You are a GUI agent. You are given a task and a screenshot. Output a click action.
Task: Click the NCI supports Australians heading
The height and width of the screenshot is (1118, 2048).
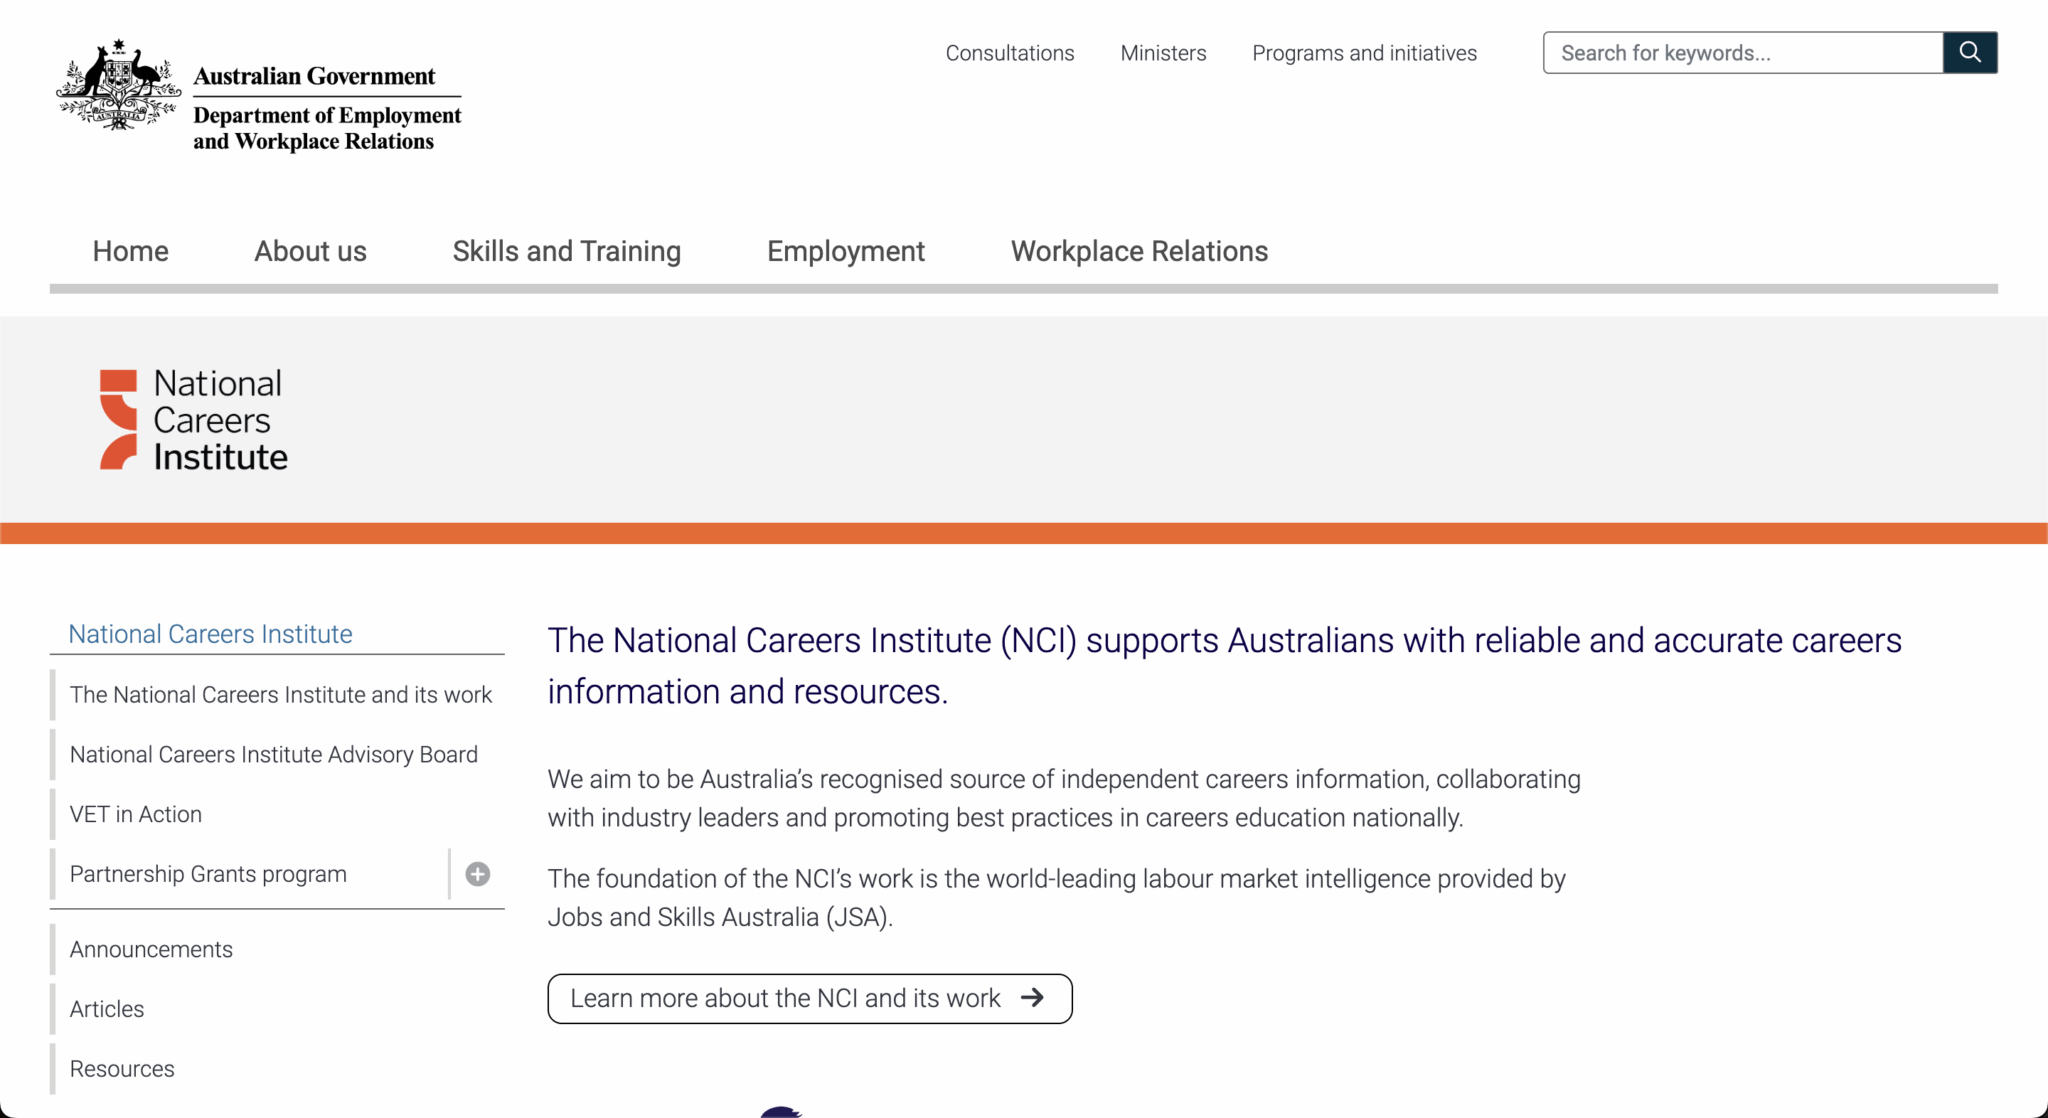coord(1225,665)
